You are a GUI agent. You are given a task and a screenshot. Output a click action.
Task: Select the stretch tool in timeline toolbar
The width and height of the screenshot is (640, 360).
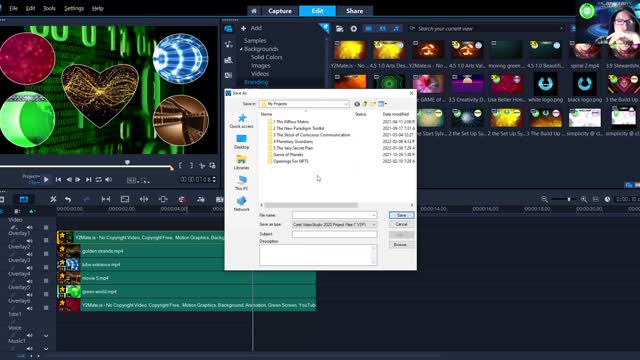pos(144,199)
